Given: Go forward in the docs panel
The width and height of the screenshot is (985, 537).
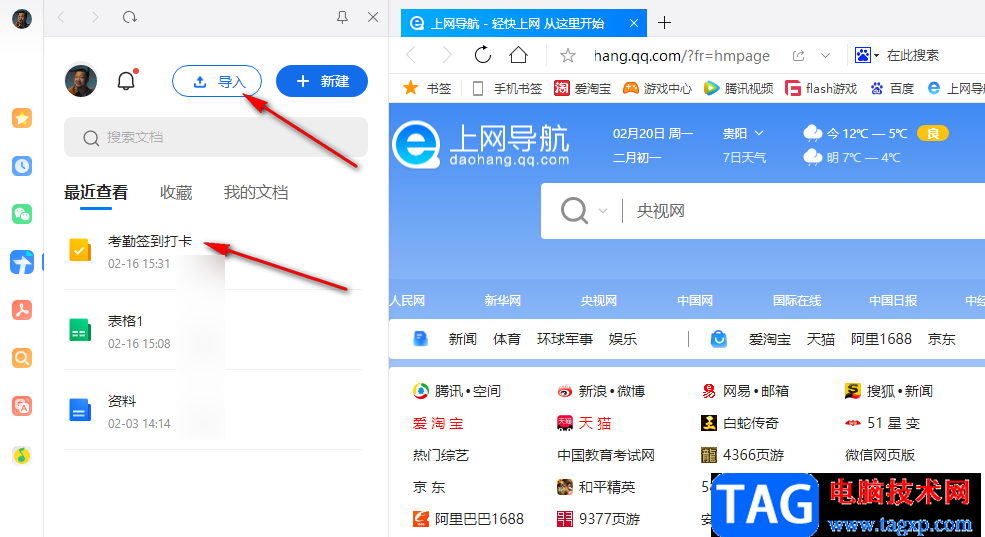Looking at the screenshot, I should 95,18.
